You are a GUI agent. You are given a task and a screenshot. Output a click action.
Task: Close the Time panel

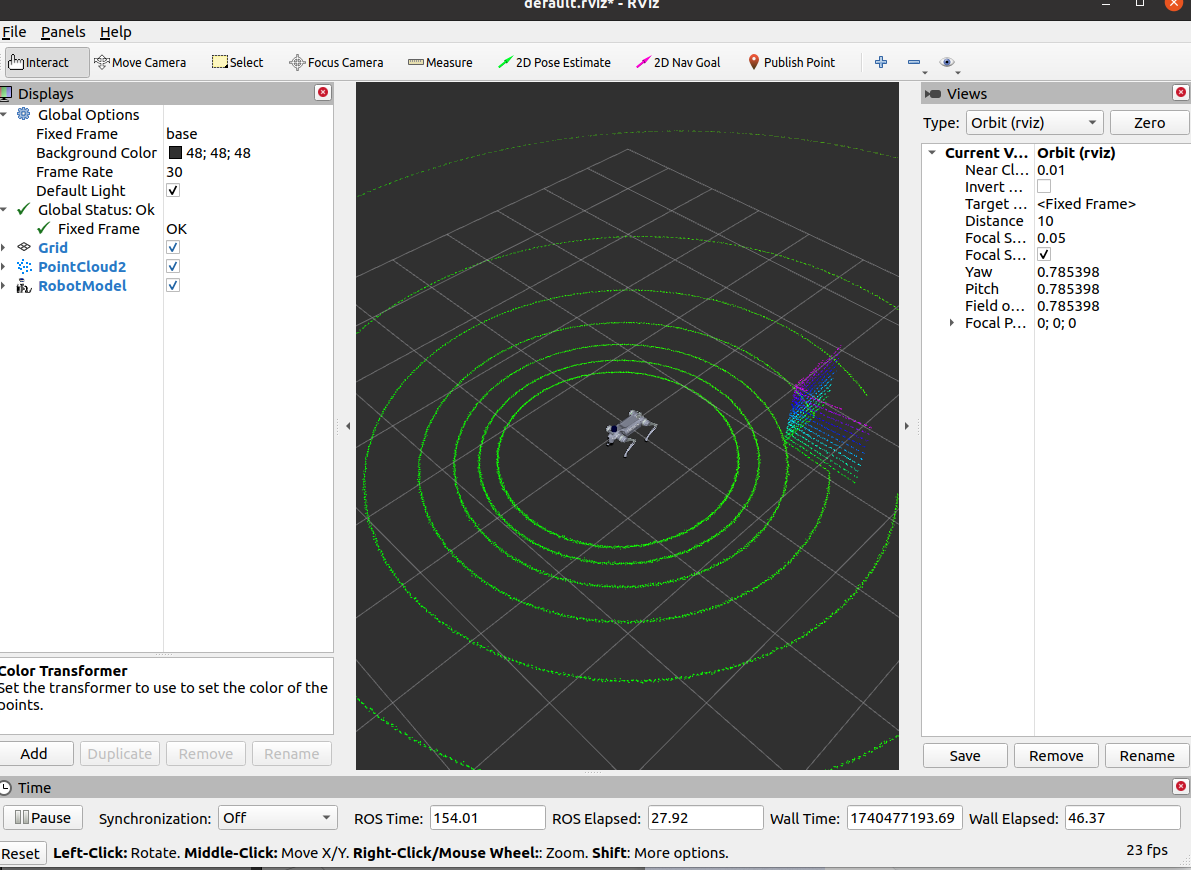1180,786
